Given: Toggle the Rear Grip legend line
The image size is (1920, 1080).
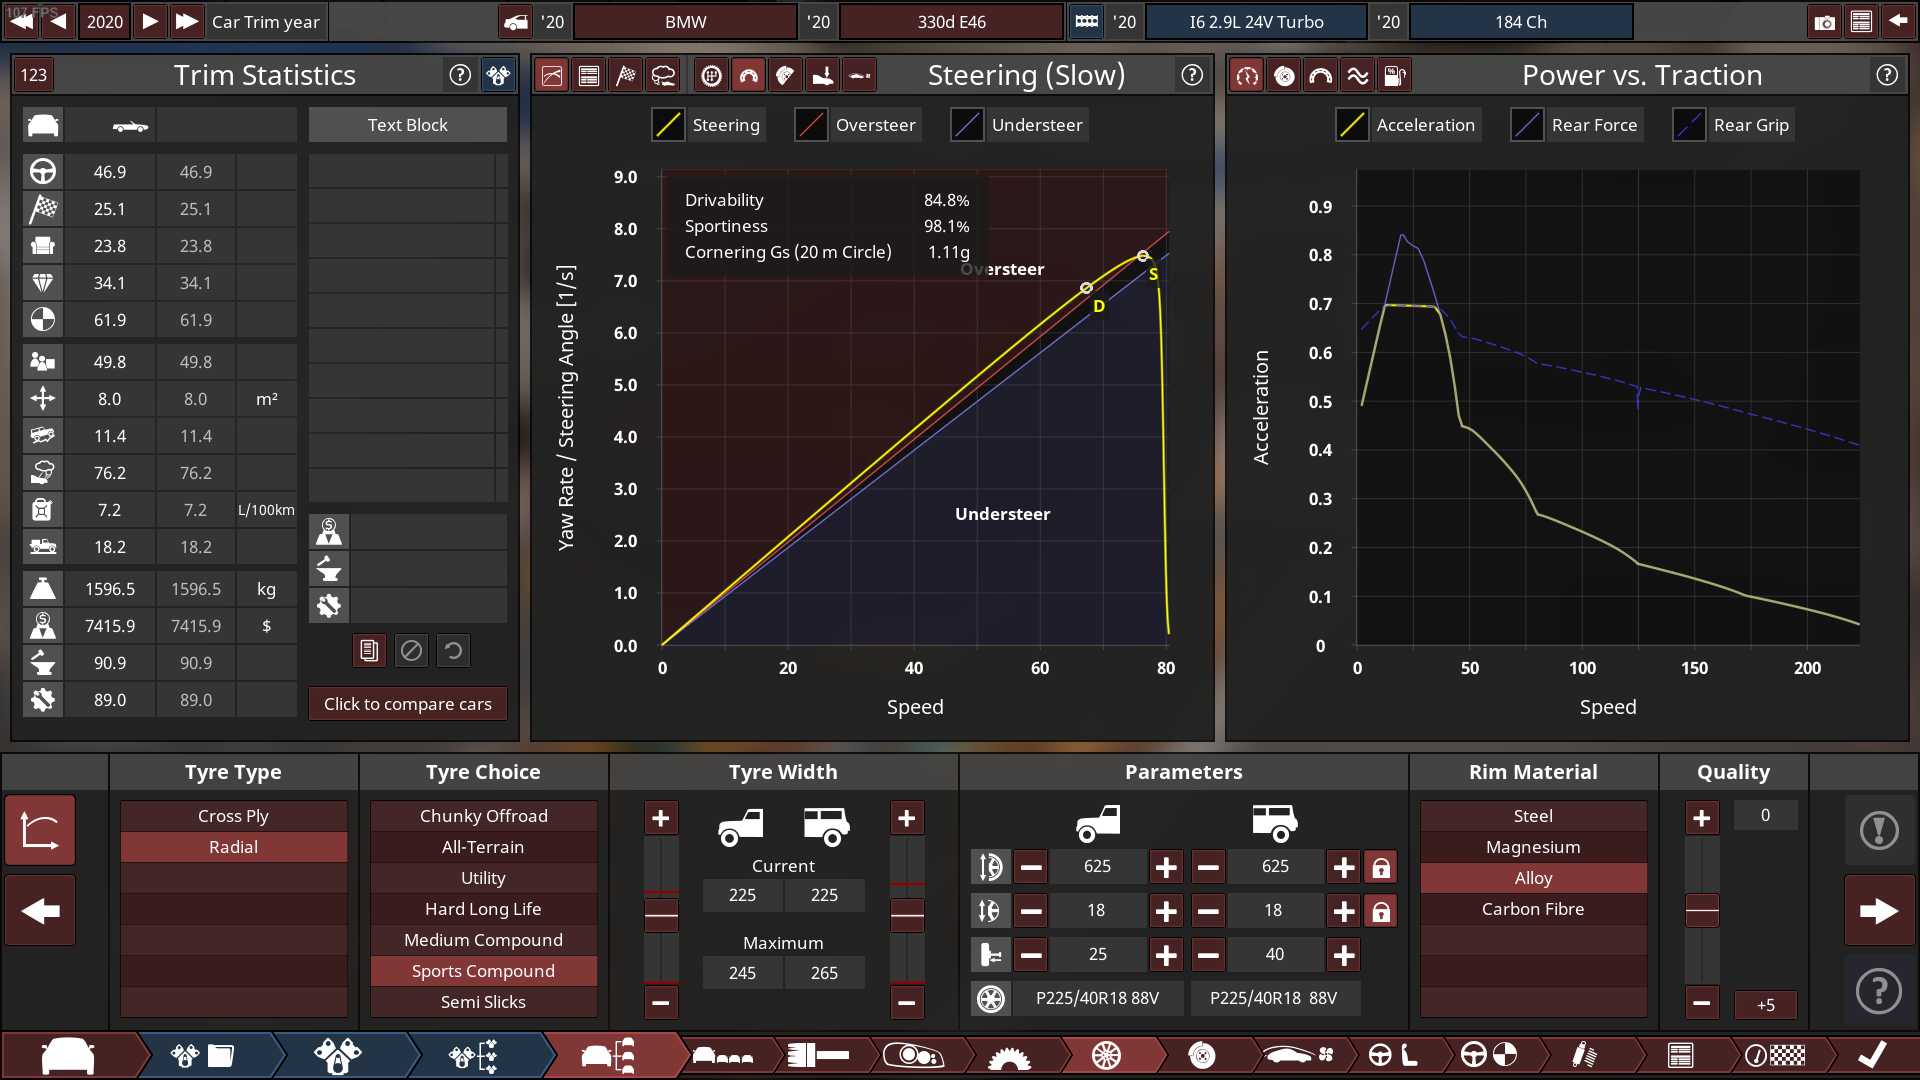Looking at the screenshot, I should point(1689,125).
